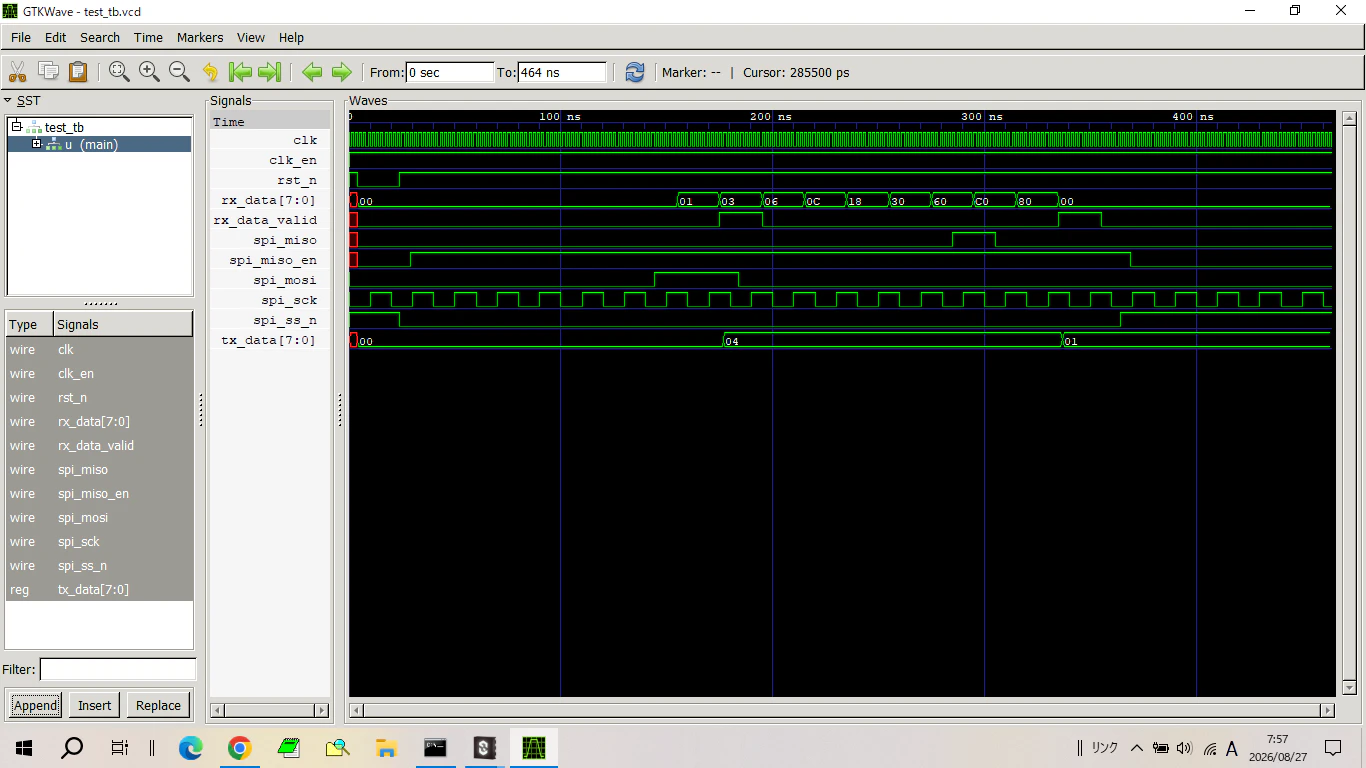
Task: Click the Filter input field
Action: point(118,670)
